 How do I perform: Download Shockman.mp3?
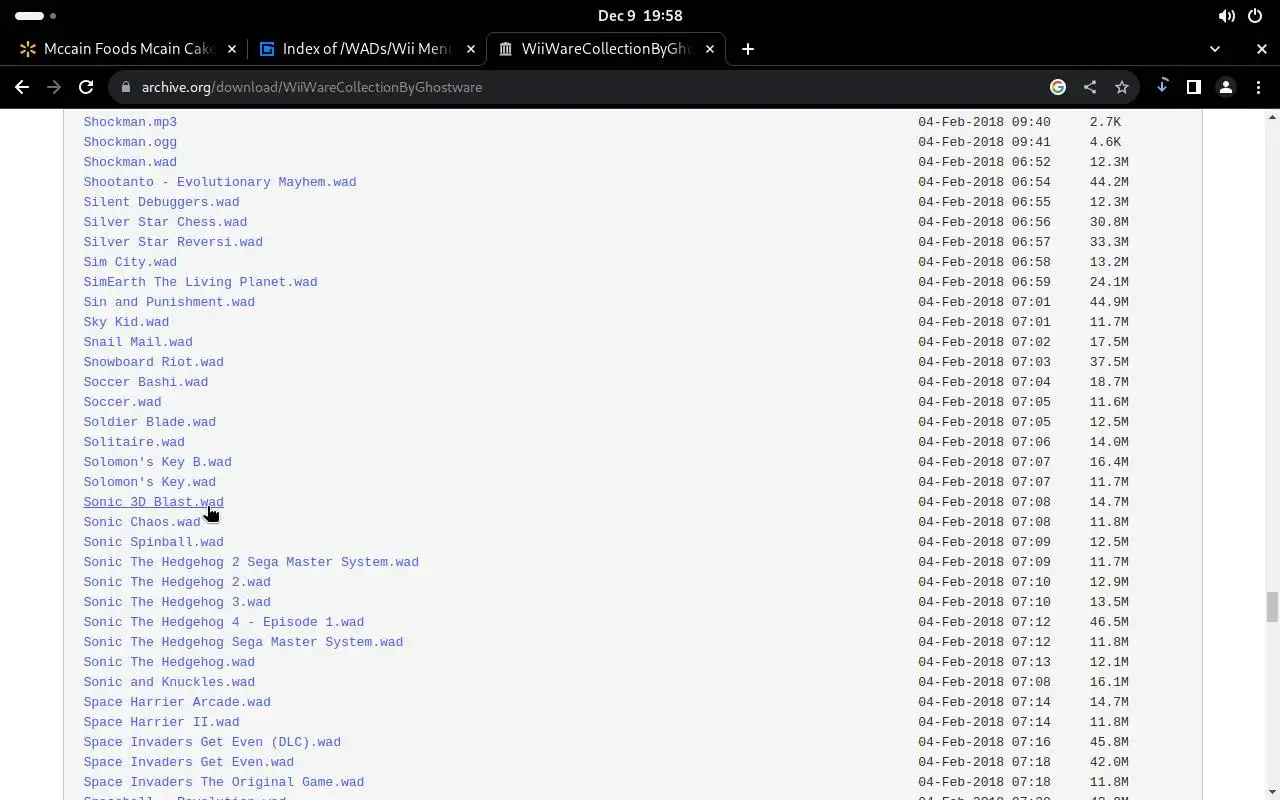[130, 122]
